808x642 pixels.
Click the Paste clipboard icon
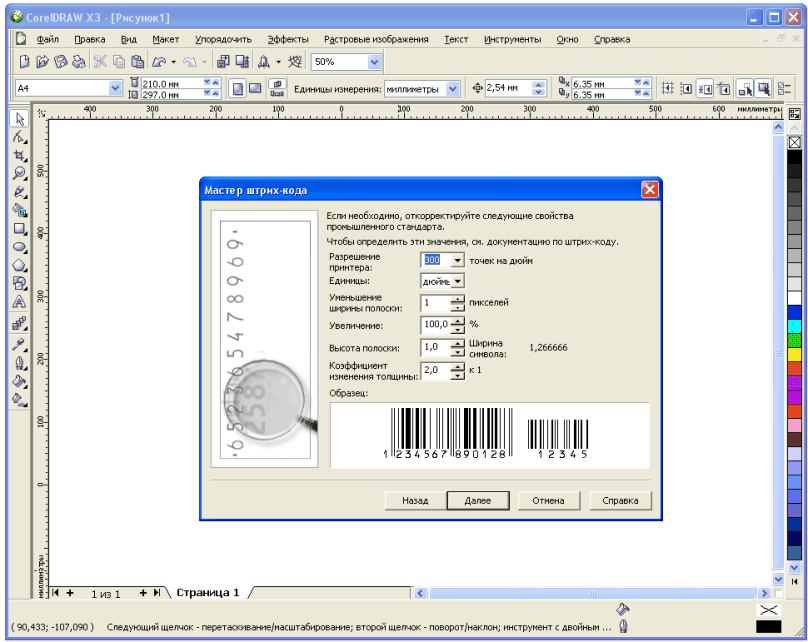[x=137, y=62]
